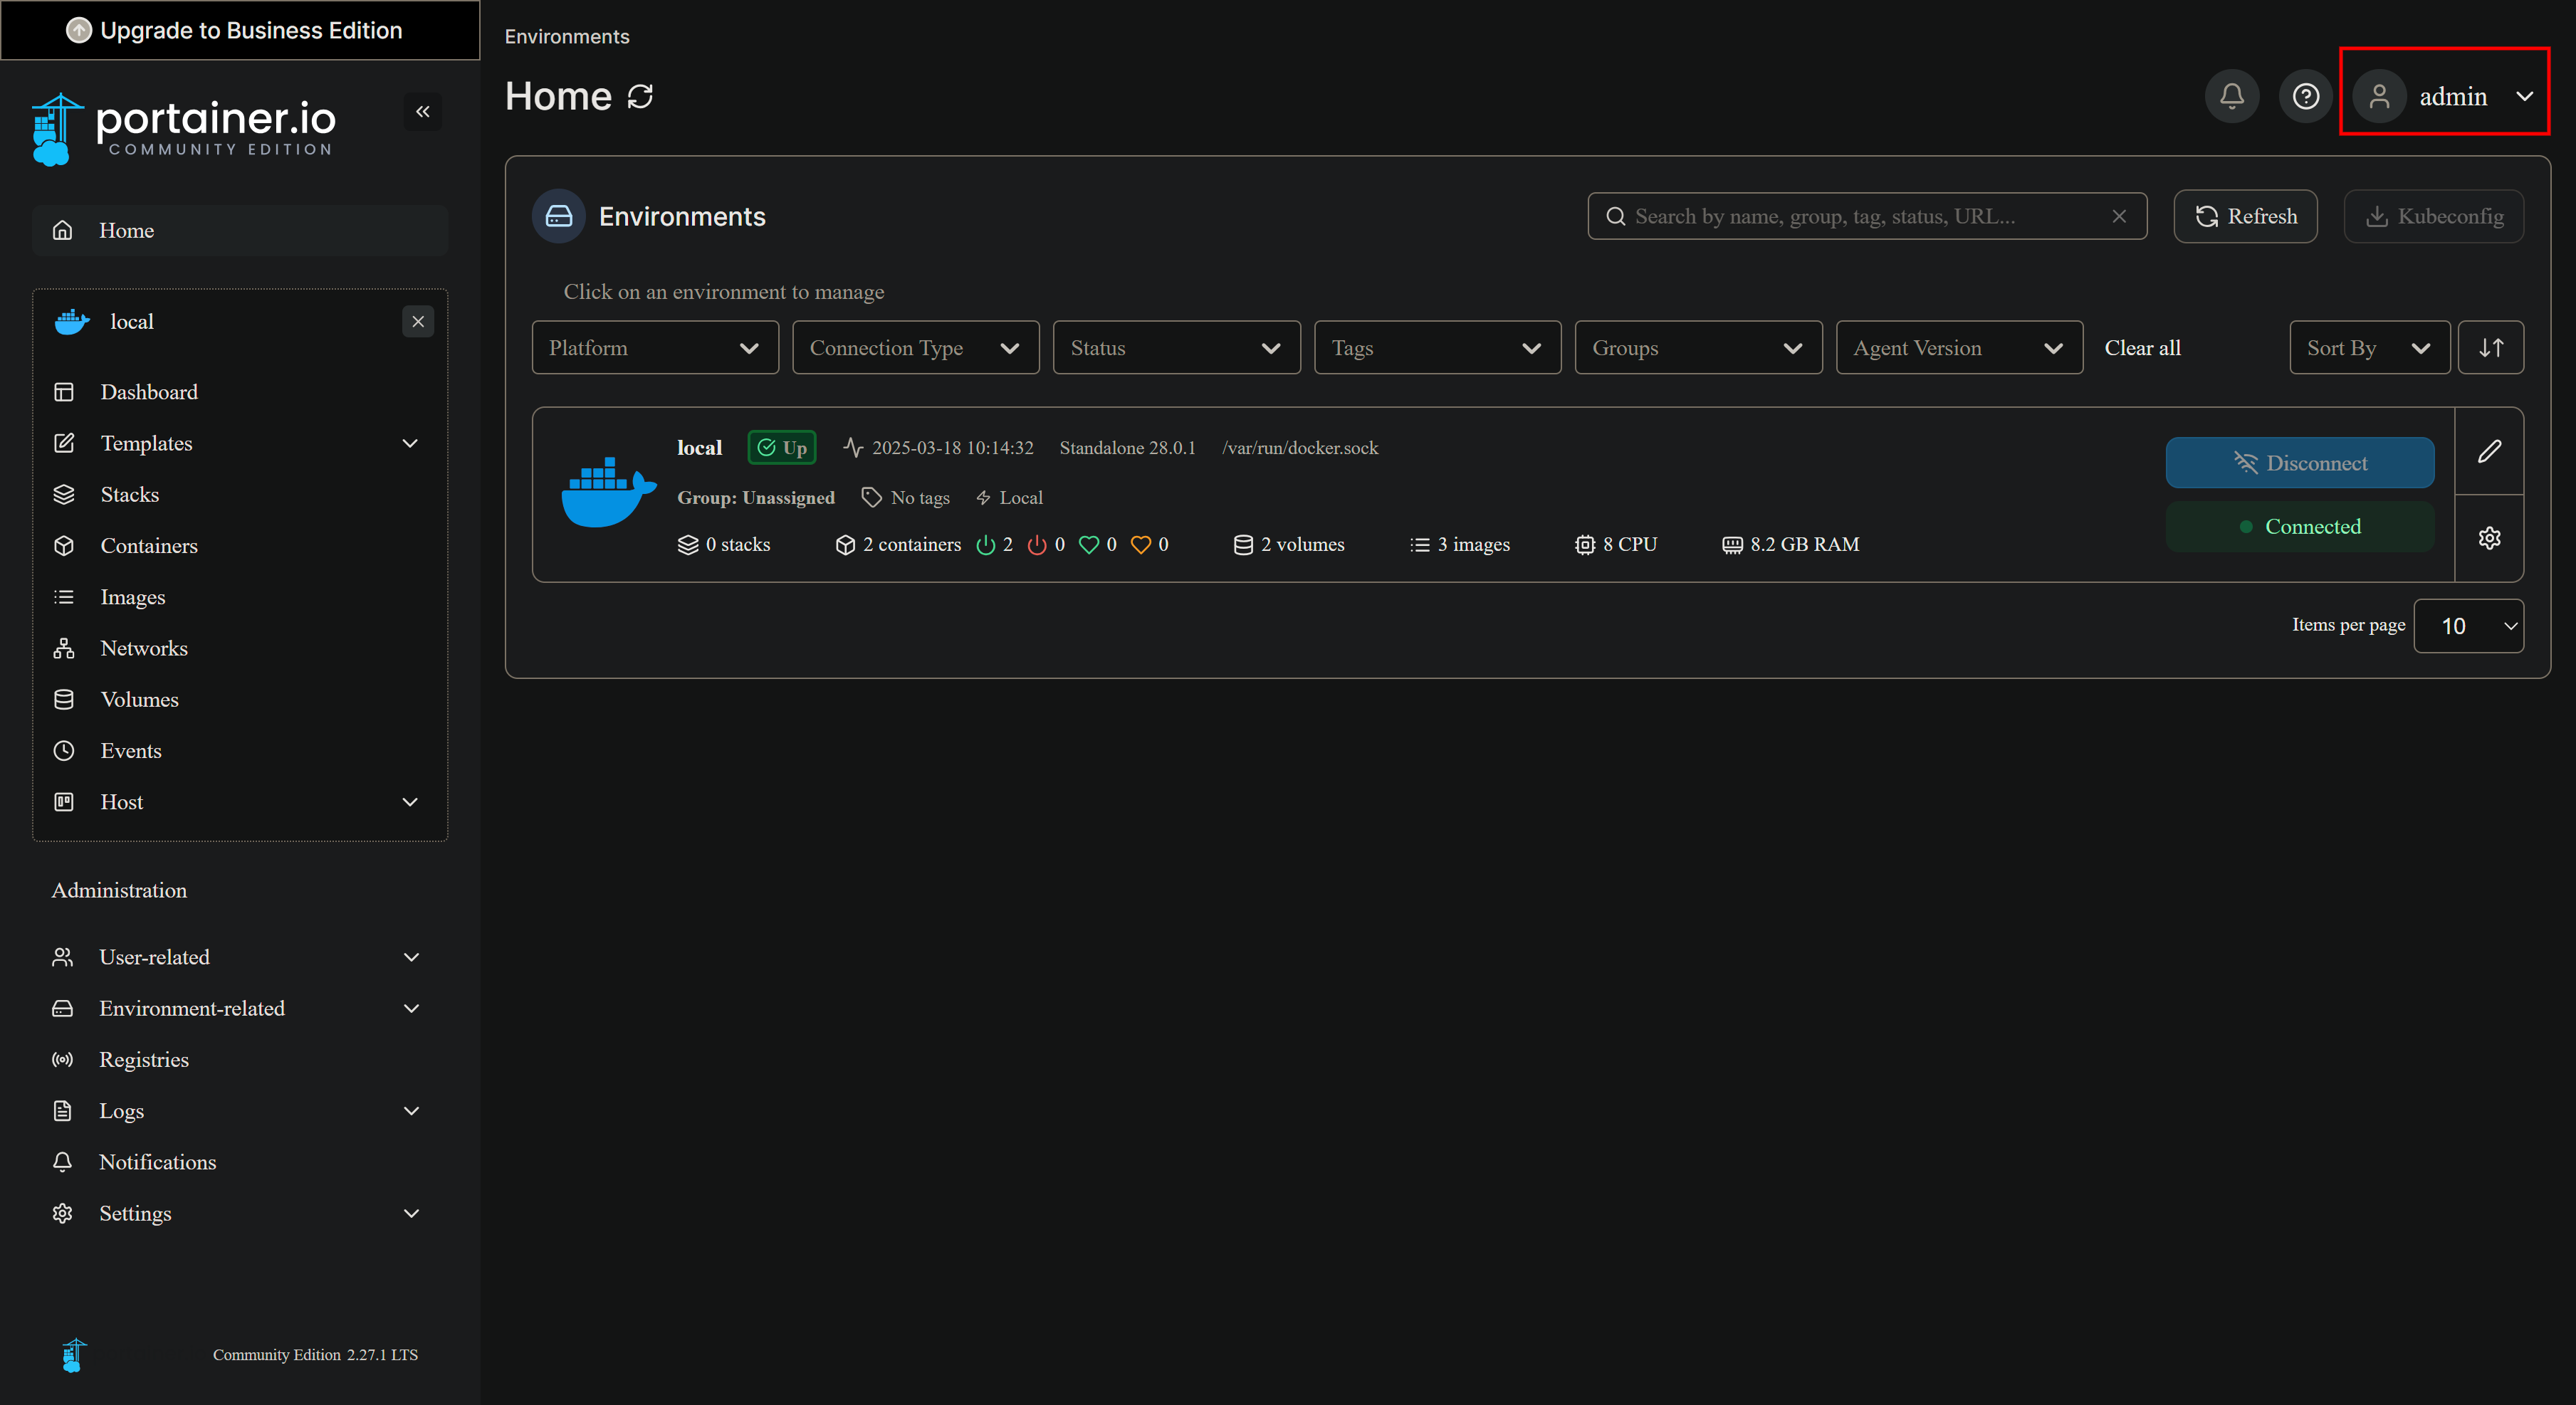This screenshot has height=1405, width=2576.
Task: Go to Registries in the sidebar
Action: [x=144, y=1059]
